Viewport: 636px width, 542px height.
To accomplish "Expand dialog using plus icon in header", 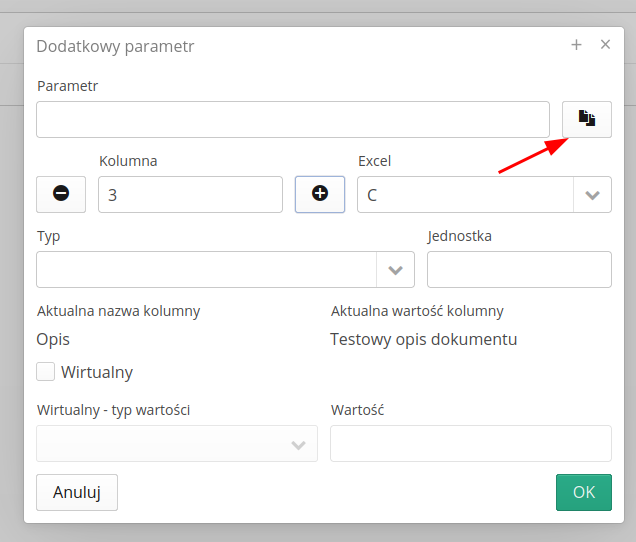I will coord(576,45).
